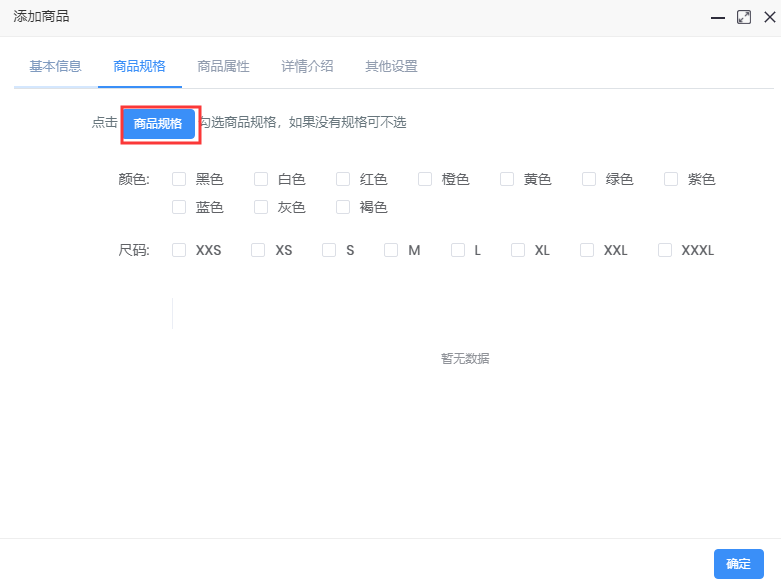The width and height of the screenshot is (781, 584).
Task: Click the blue 商品规格 button
Action: 158,124
